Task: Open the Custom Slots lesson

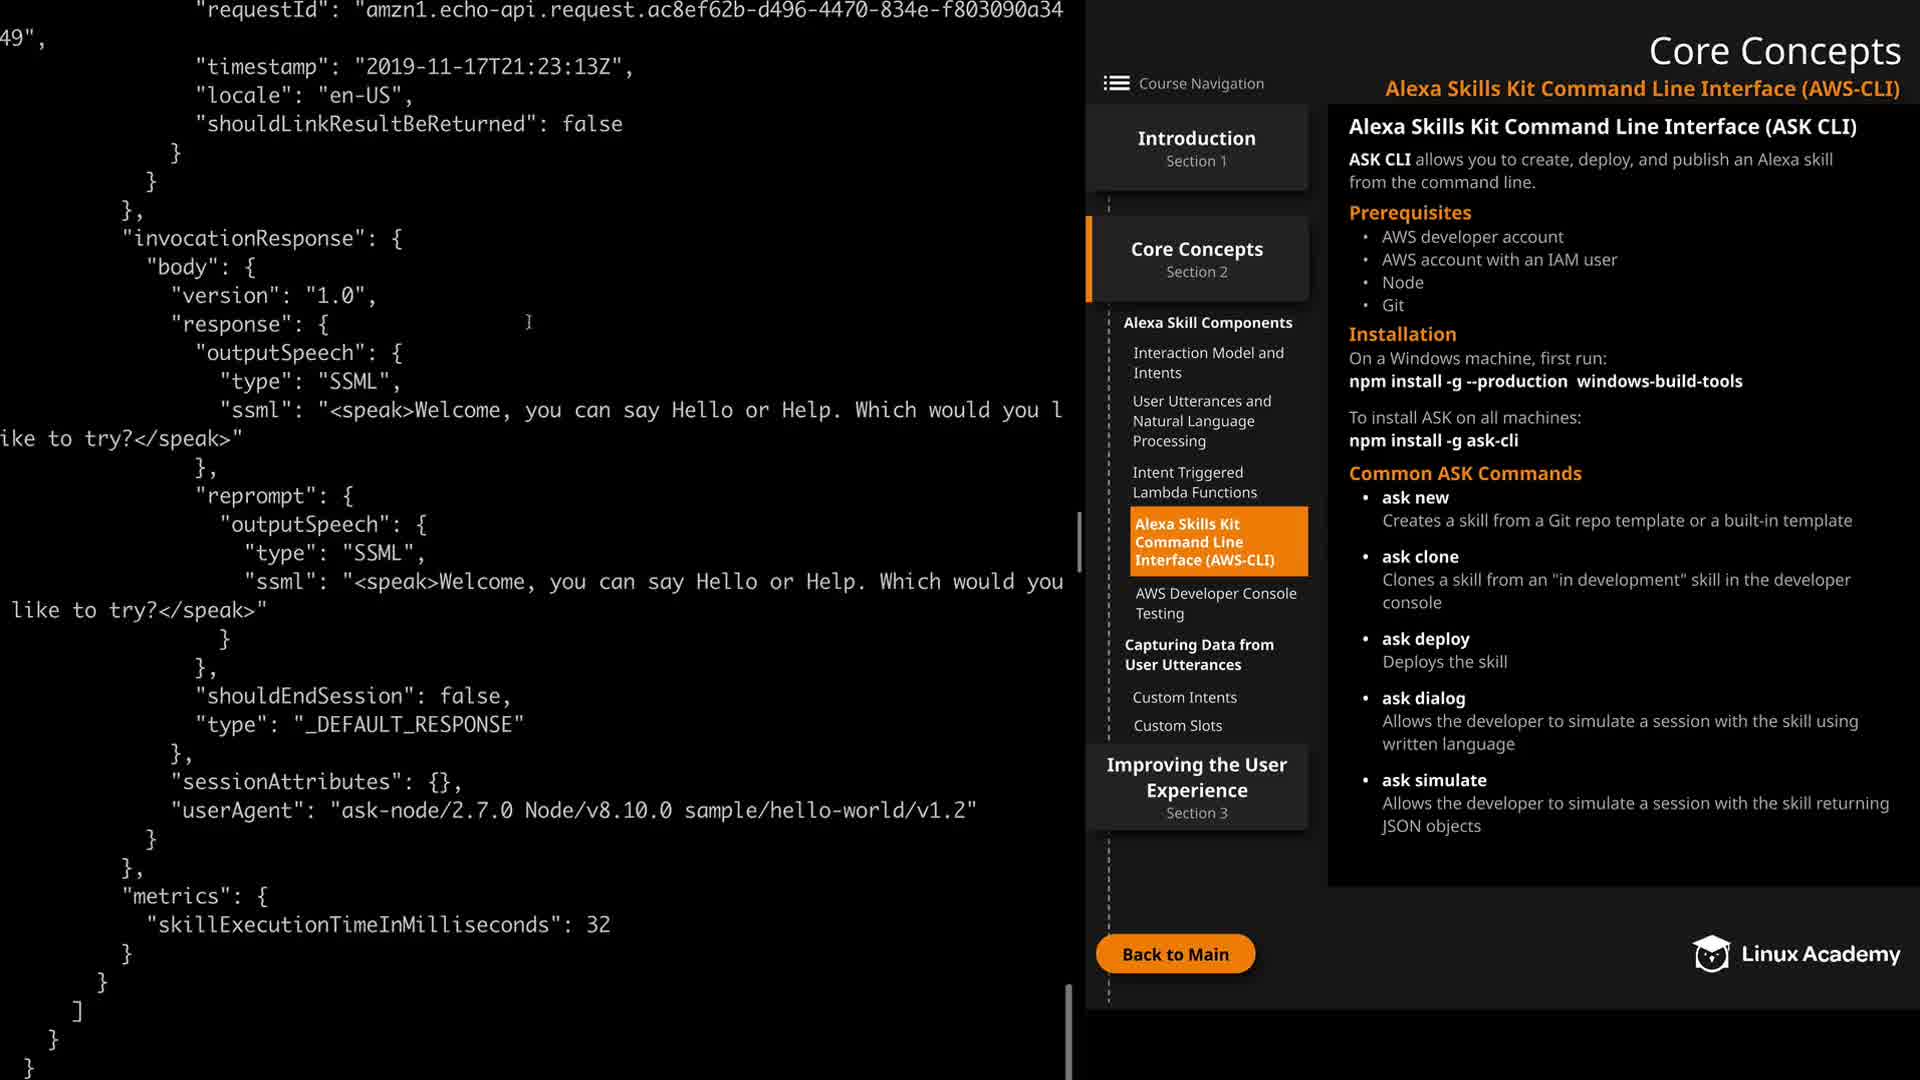Action: [1177, 726]
